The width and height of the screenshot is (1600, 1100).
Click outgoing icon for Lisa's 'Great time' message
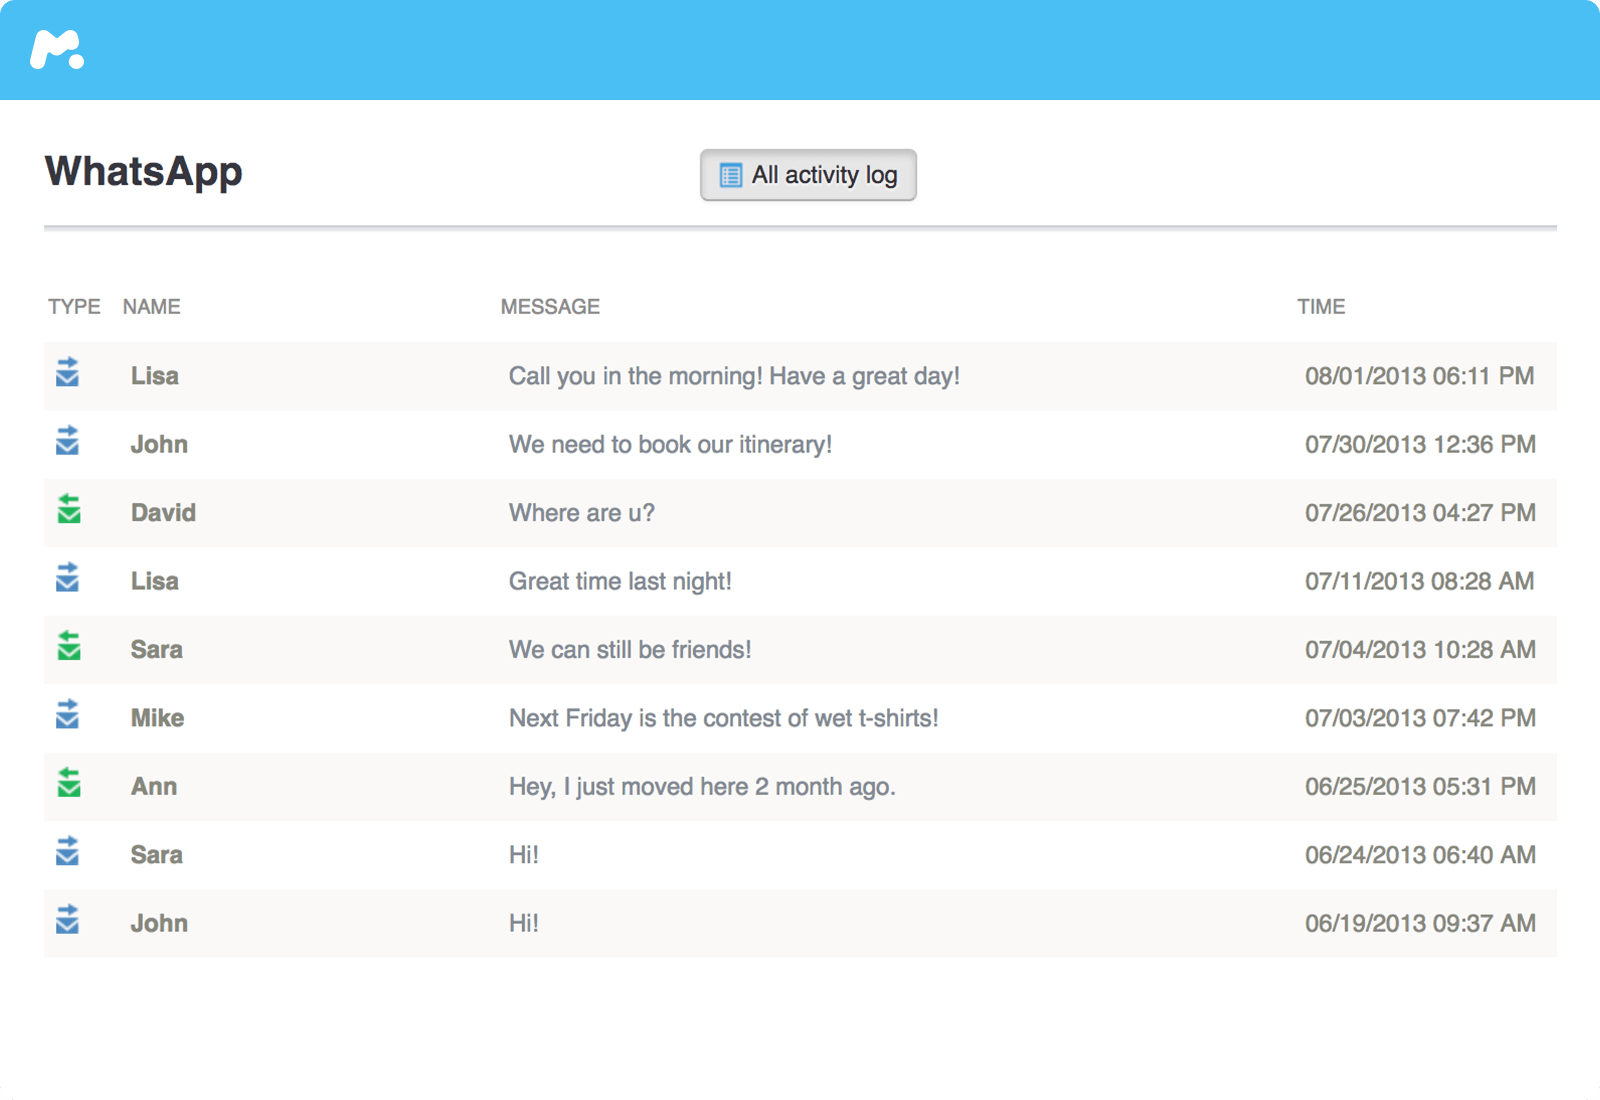(67, 577)
